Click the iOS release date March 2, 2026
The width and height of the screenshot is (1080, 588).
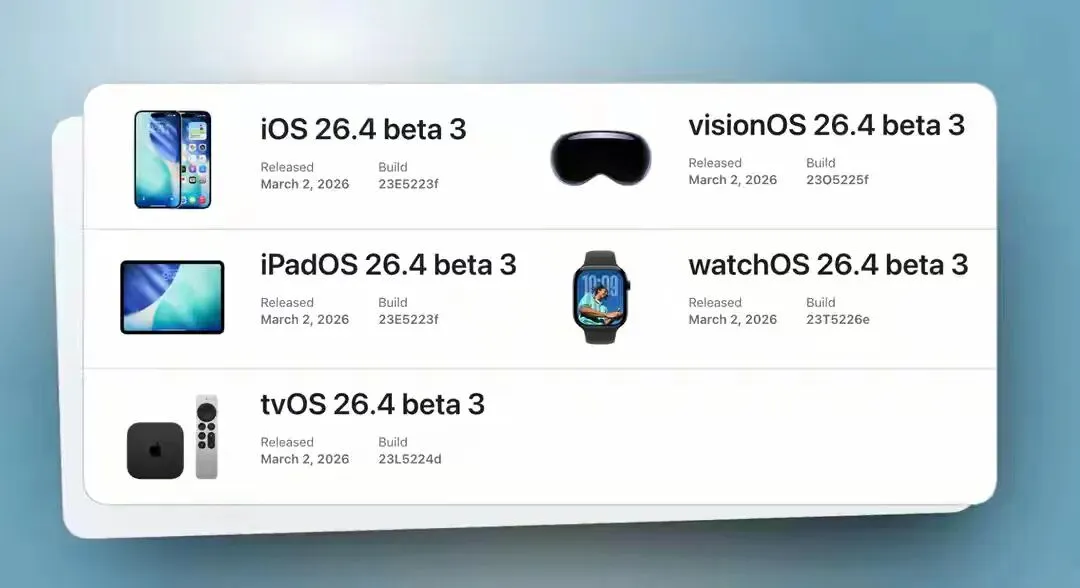304,184
